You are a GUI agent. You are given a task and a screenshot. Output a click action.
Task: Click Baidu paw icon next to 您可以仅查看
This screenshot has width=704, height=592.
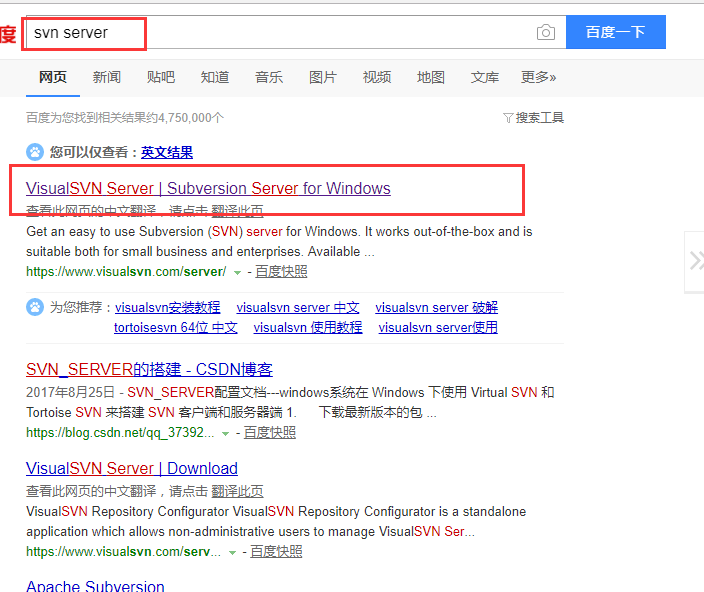tap(35, 152)
